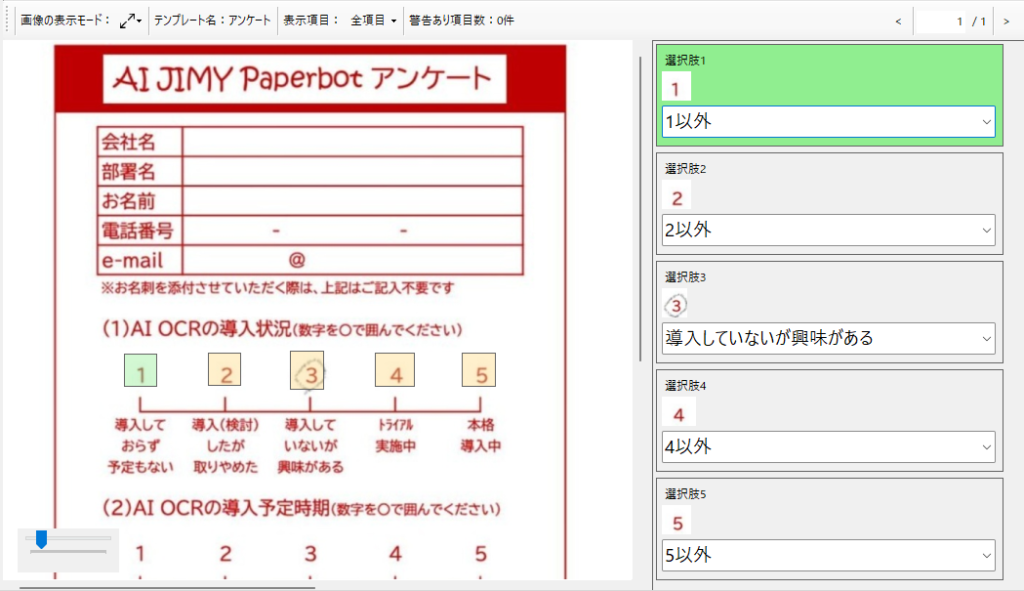The height and width of the screenshot is (591, 1024).
Task: Open the 4以外 dropdown for 選択肢4
Action: click(829, 447)
